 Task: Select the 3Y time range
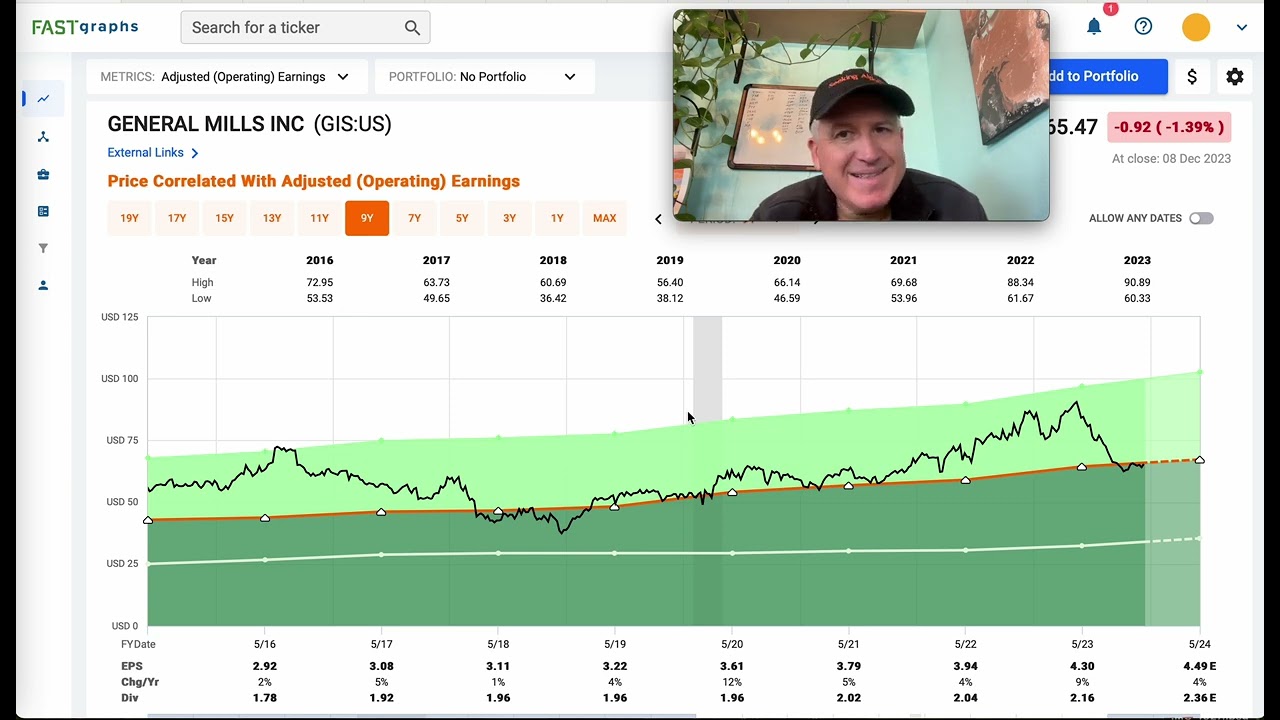coord(509,218)
